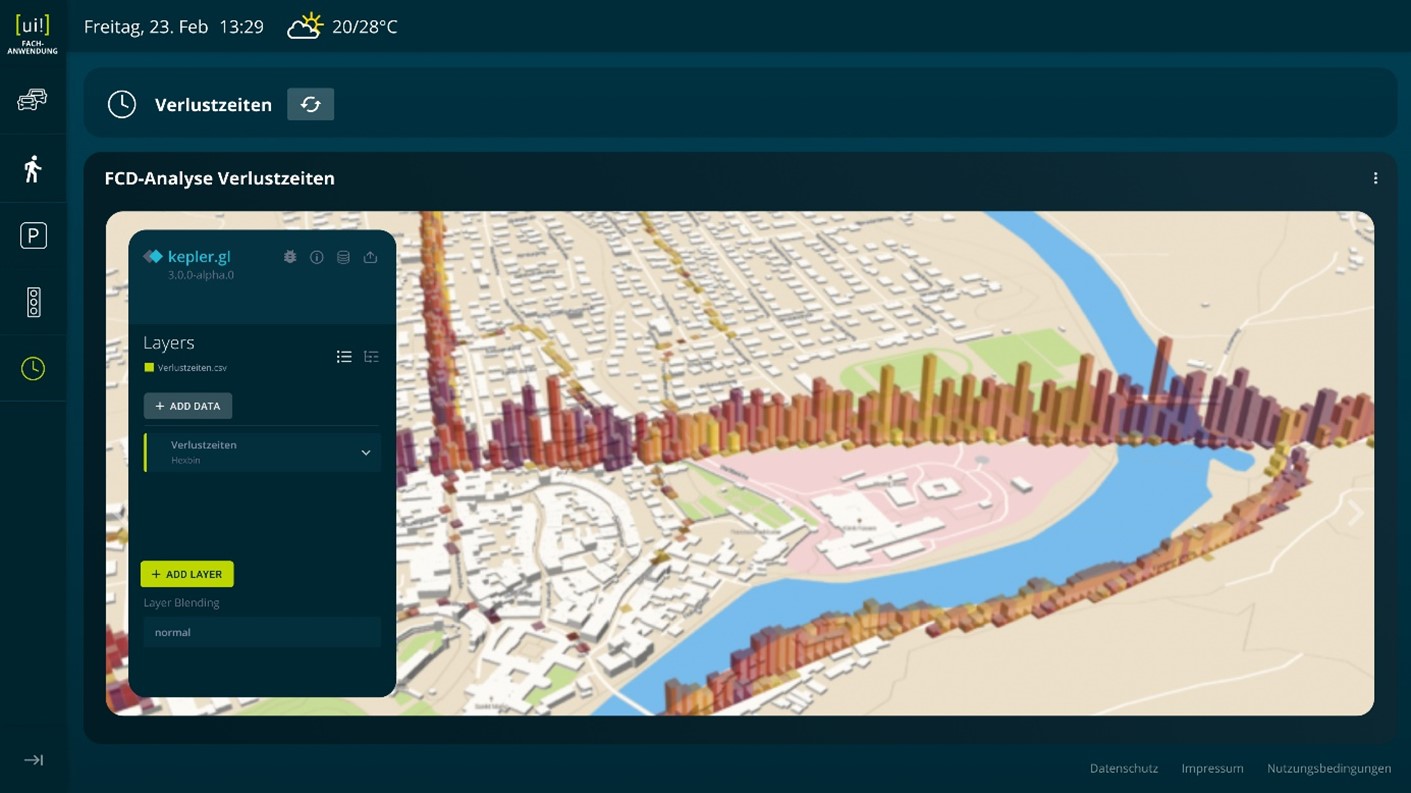Click the Verlustzeiten.csv dataset color swatch
The height and width of the screenshot is (793, 1411).
(149, 368)
